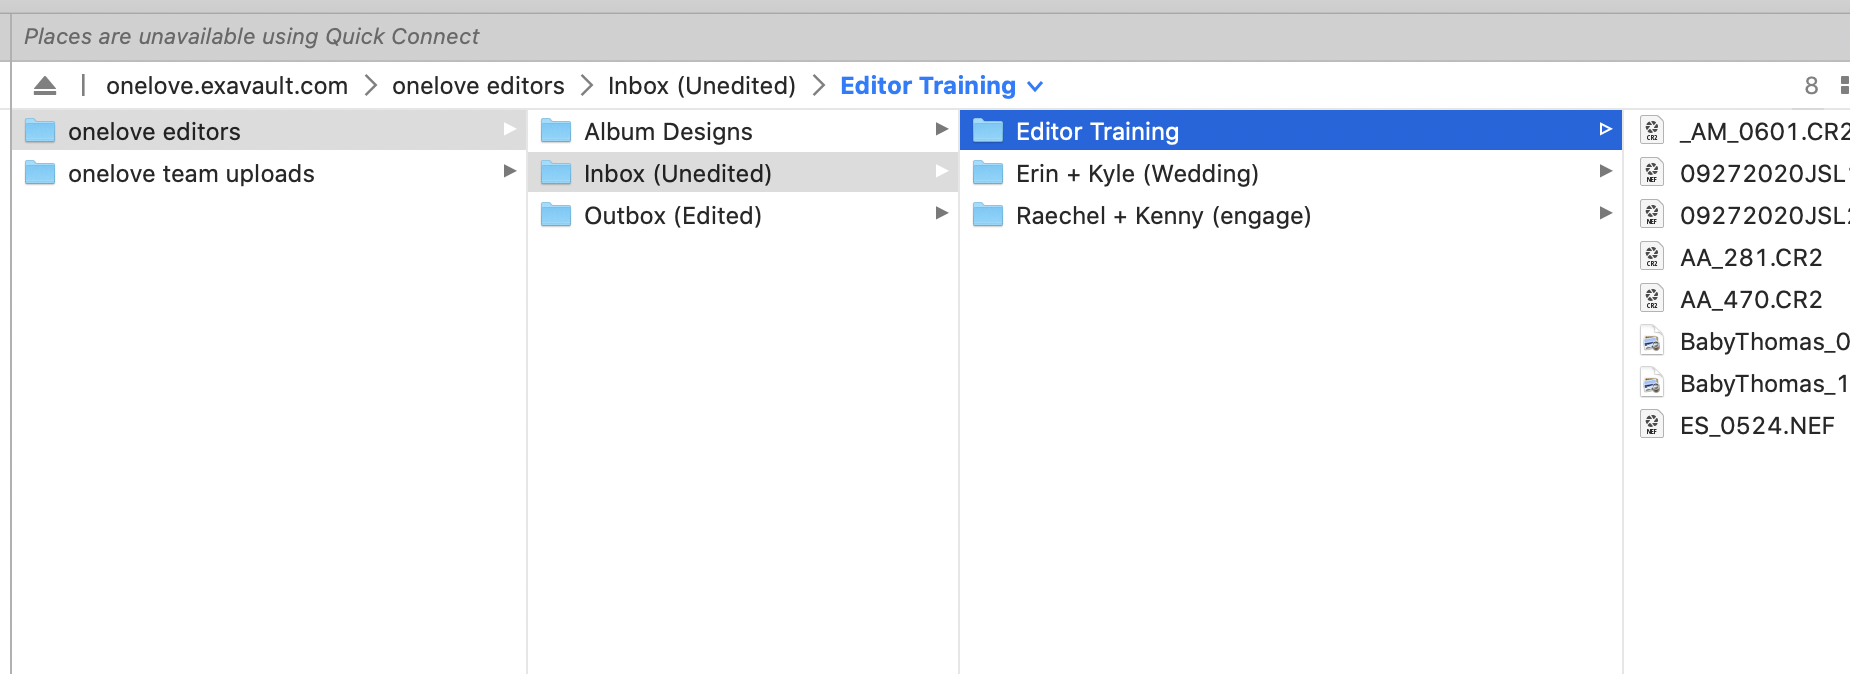Jump to Inbox (Unedited) breadcrumb

click(x=701, y=86)
